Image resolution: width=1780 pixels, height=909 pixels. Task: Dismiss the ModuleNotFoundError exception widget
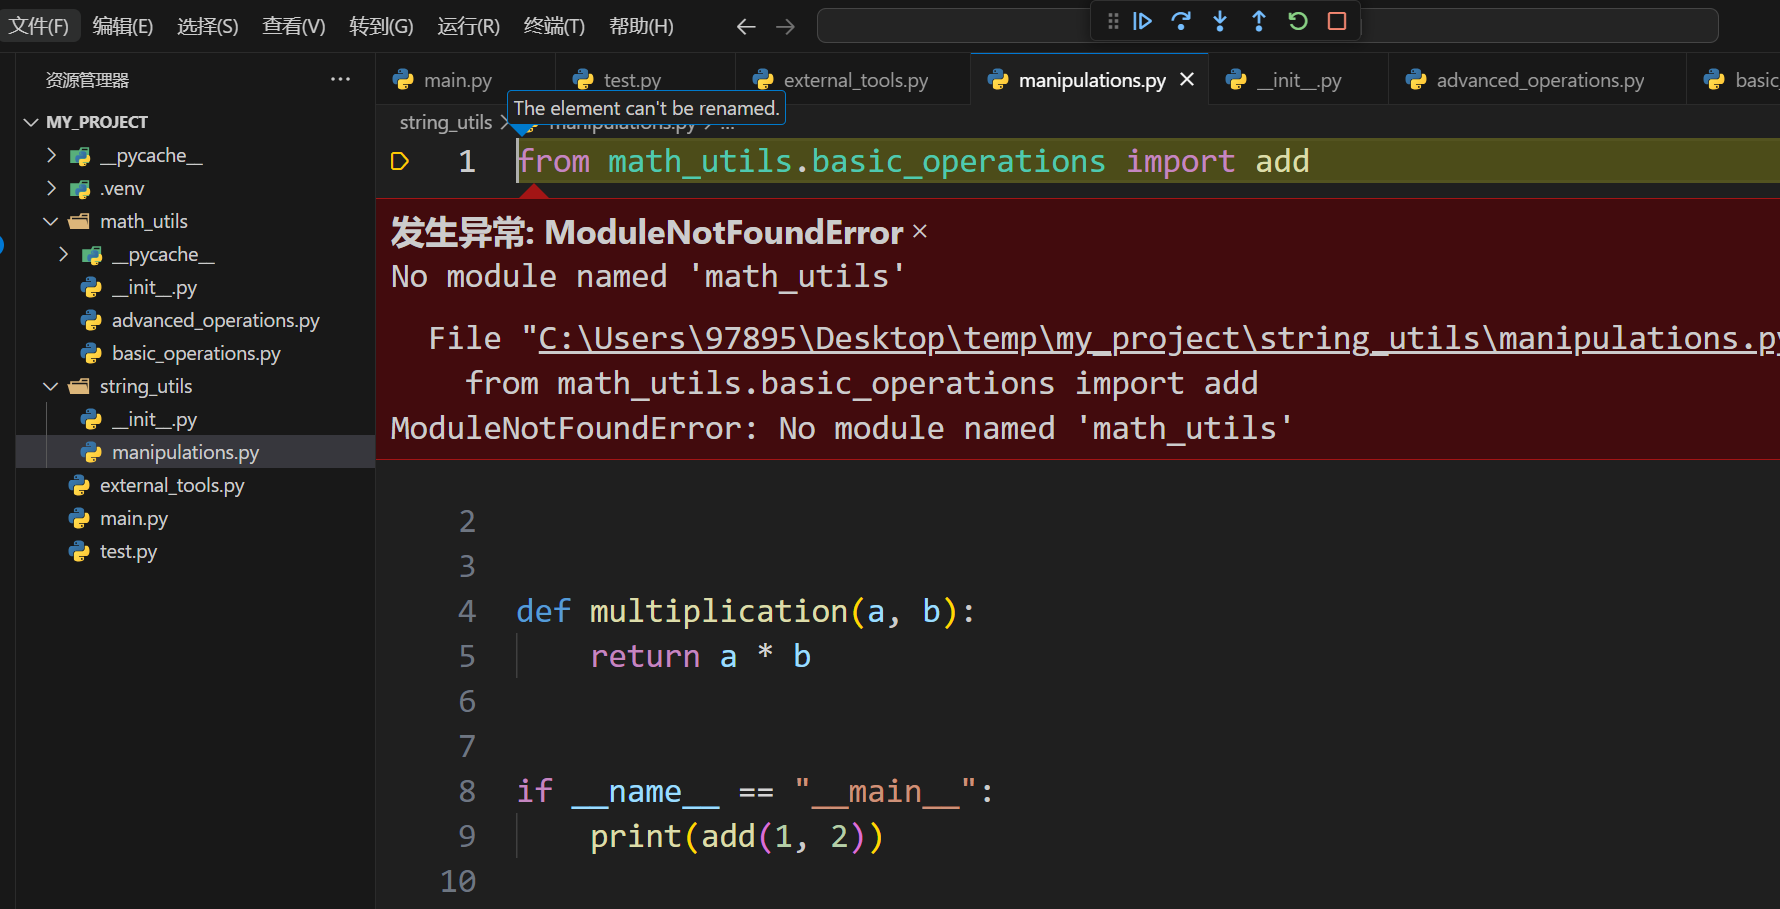point(920,232)
